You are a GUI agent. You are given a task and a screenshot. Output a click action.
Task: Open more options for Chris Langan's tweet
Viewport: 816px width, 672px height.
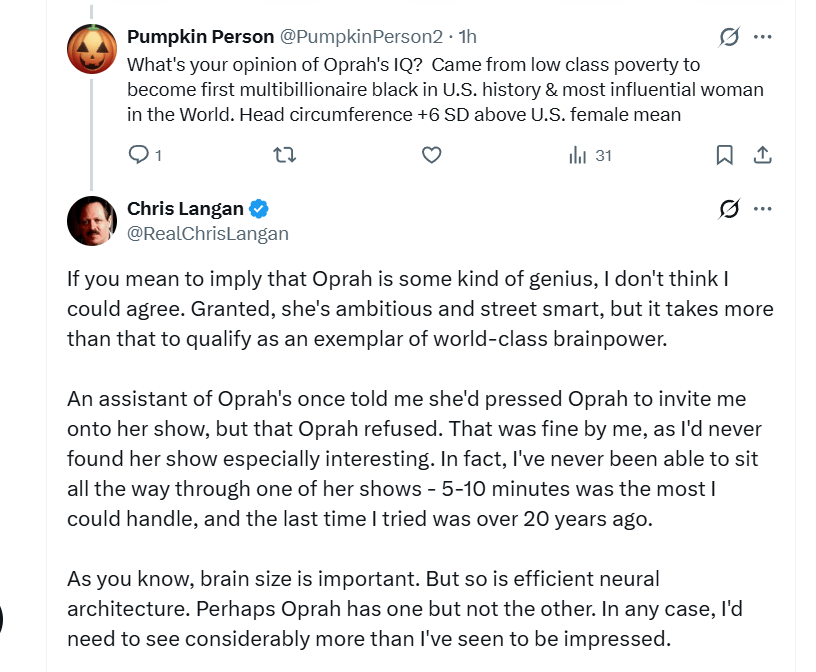[762, 209]
